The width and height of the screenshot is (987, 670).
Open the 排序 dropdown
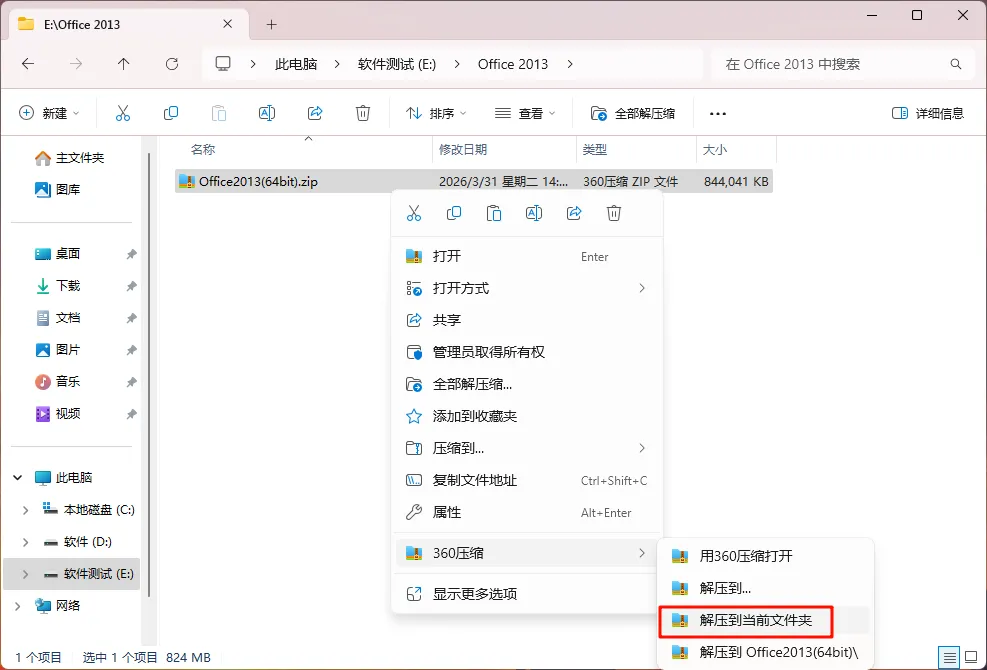pos(436,113)
